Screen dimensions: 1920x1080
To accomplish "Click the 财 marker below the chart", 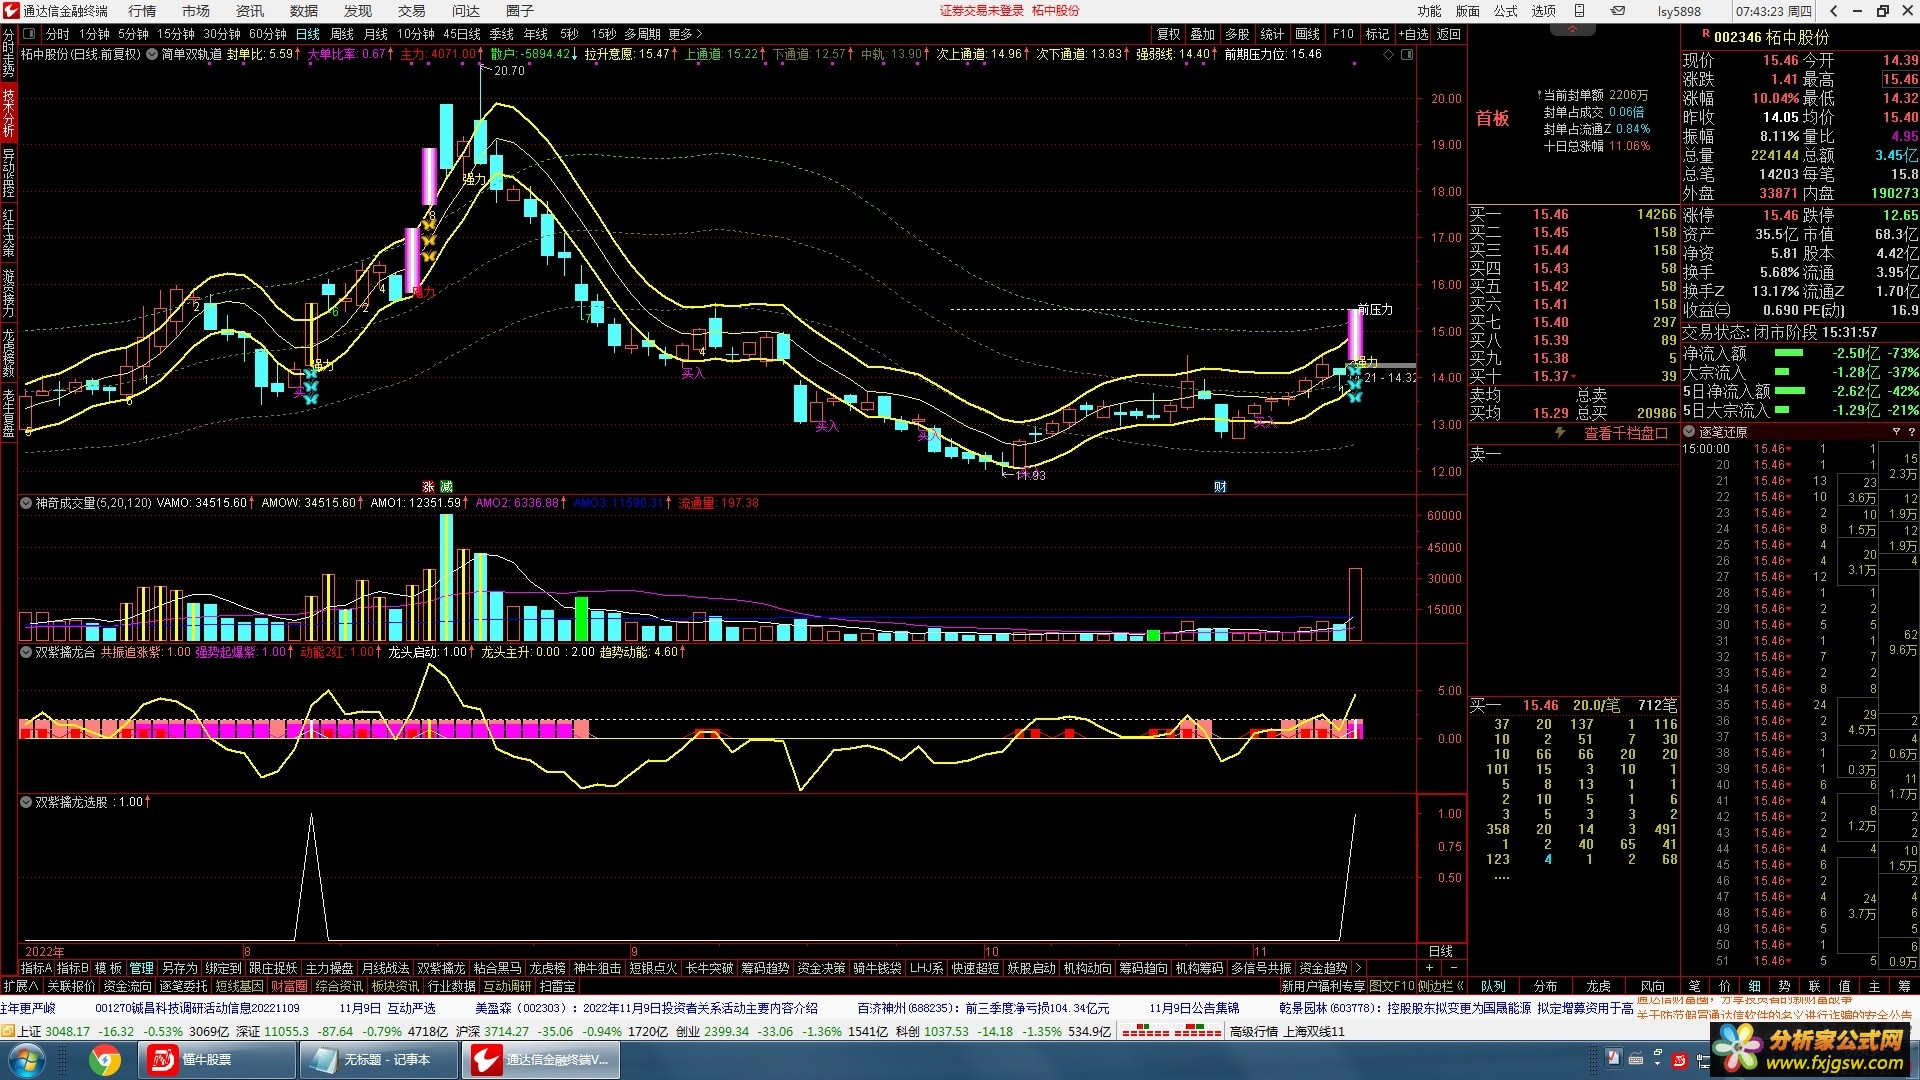I will pos(1220,487).
